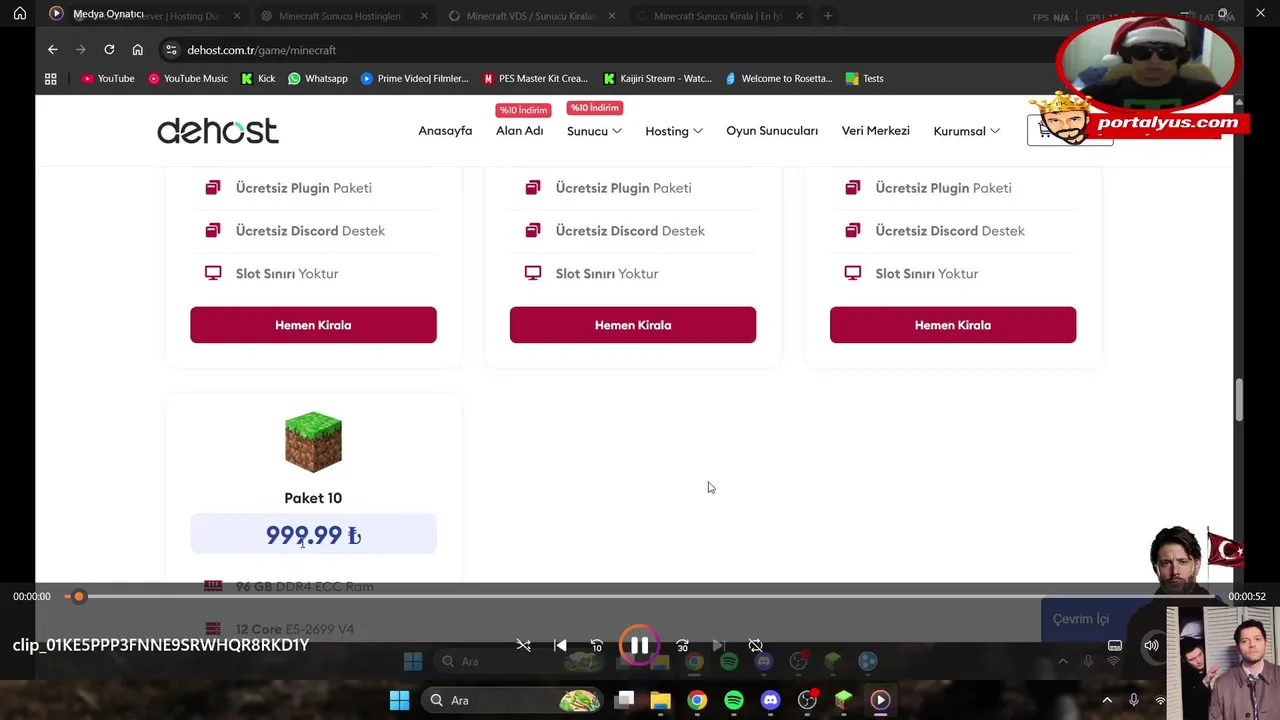Click the dehost logo

point(218,131)
